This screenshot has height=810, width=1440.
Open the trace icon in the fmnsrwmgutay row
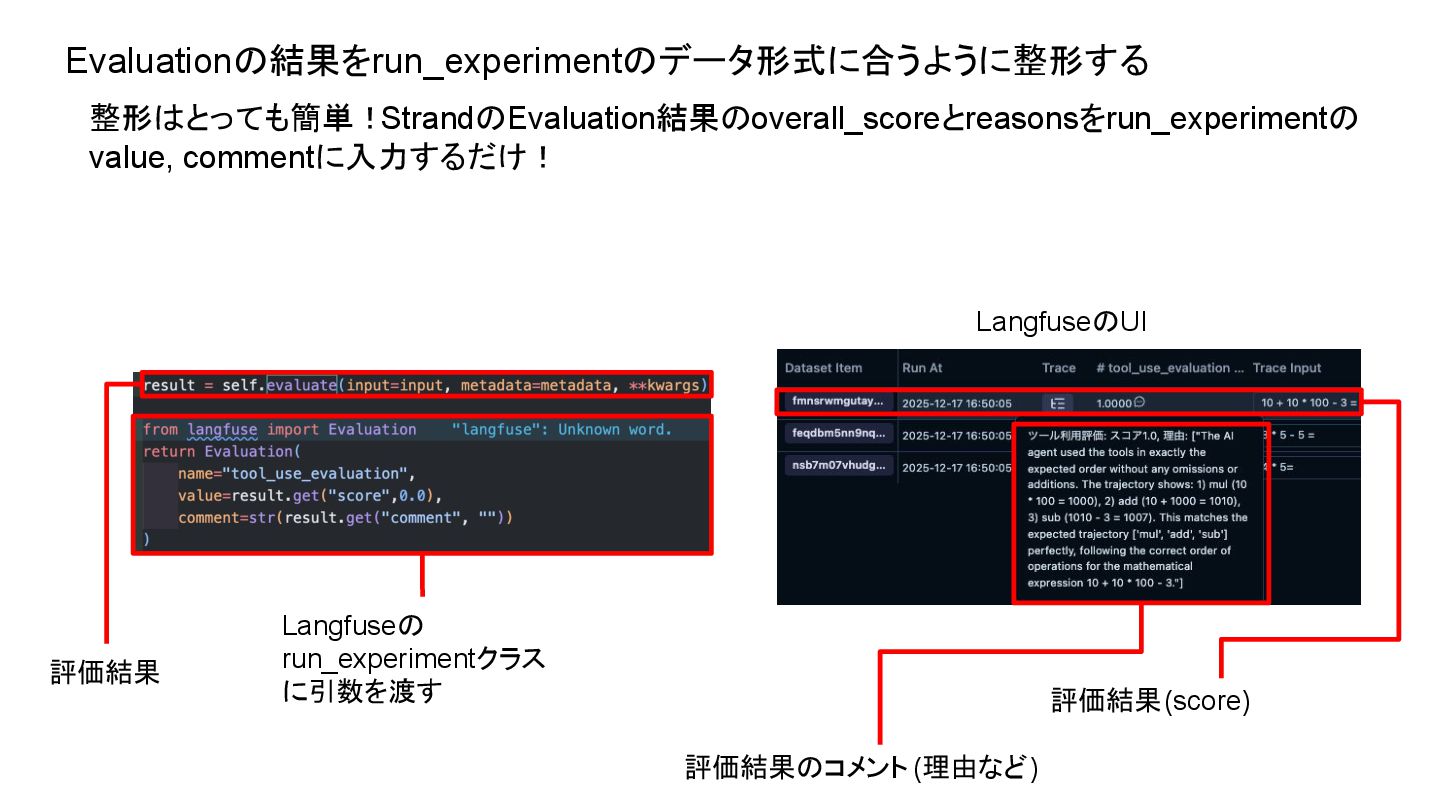tap(1058, 403)
